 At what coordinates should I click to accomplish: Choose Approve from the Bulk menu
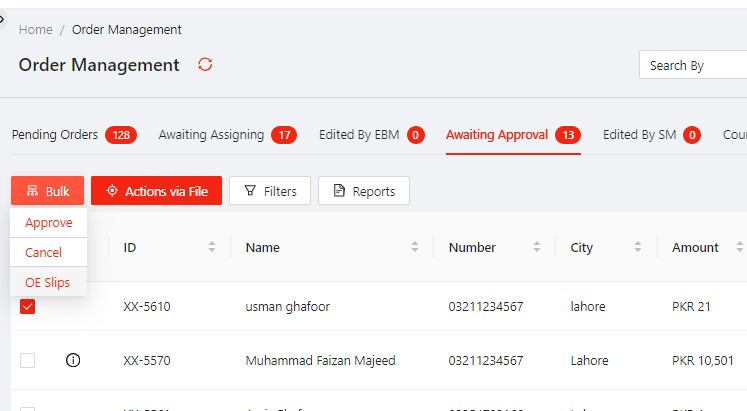pos(48,223)
